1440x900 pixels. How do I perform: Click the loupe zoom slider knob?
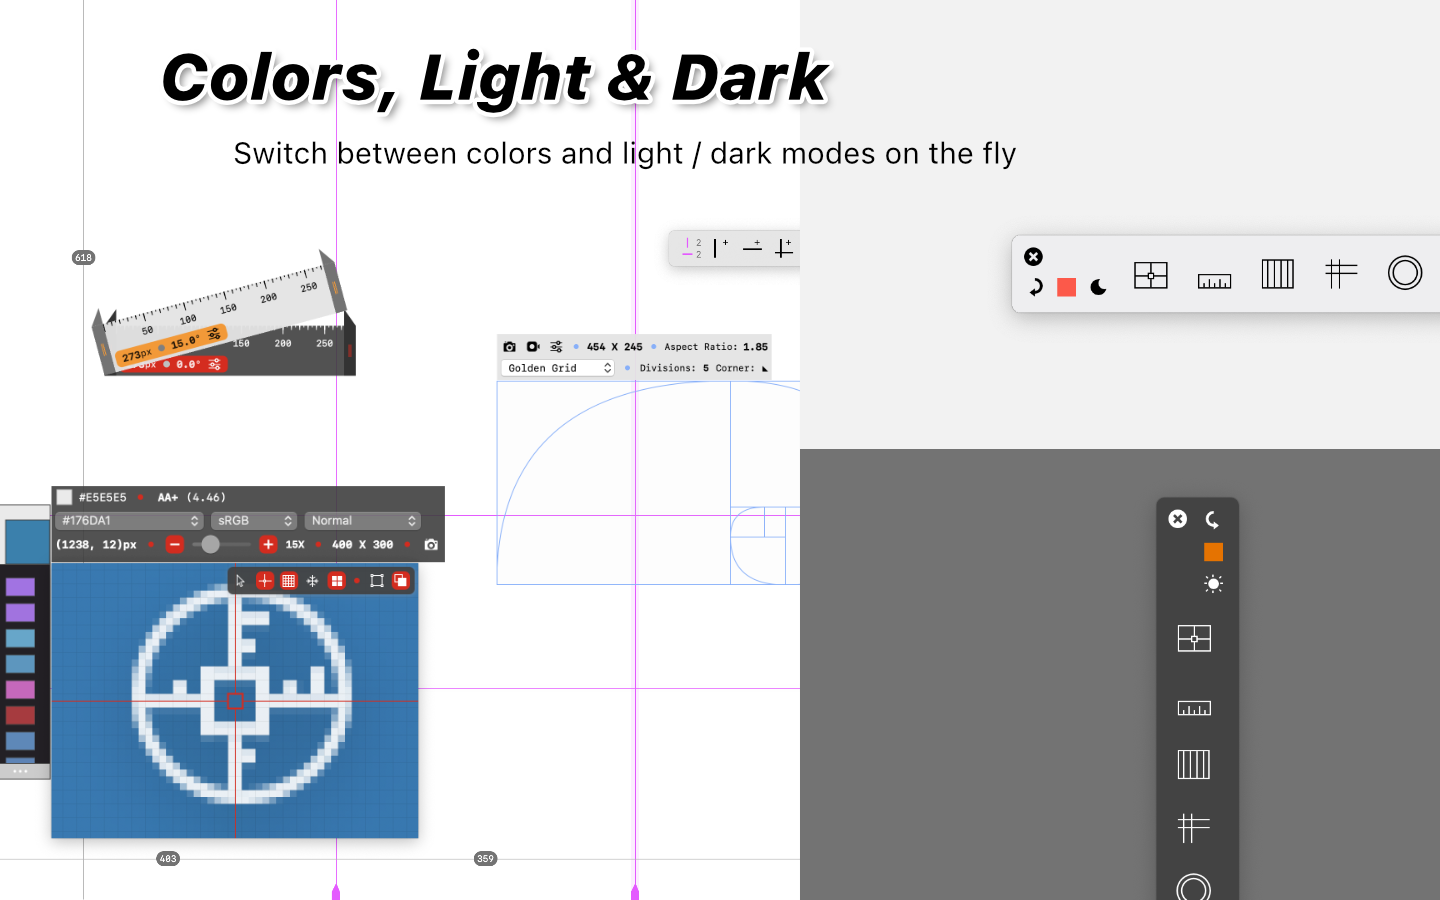pyautogui.click(x=210, y=545)
